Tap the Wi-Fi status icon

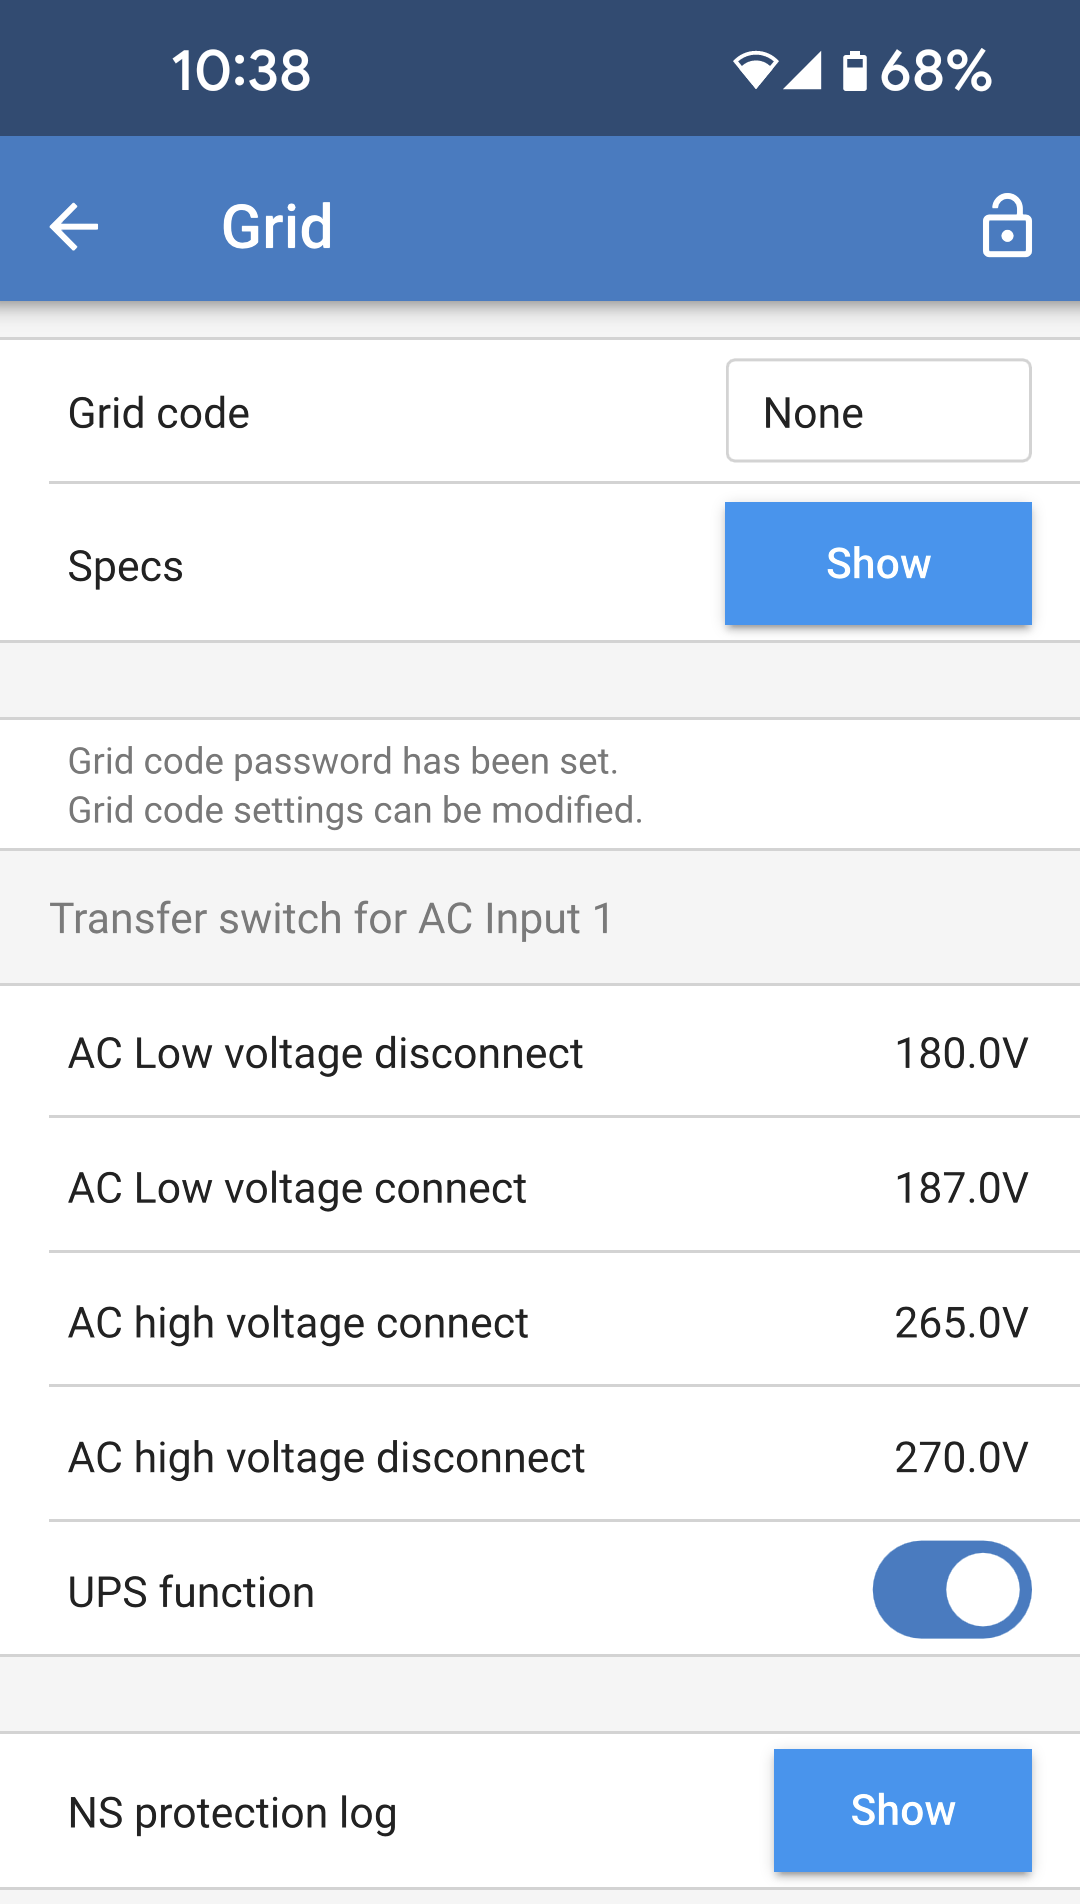coord(754,70)
